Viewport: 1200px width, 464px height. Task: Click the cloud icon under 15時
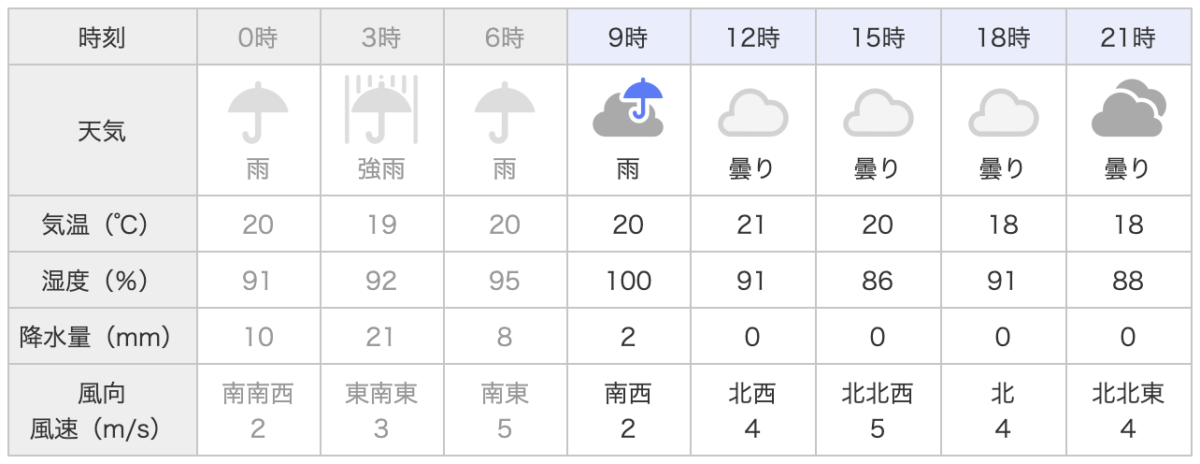click(877, 114)
